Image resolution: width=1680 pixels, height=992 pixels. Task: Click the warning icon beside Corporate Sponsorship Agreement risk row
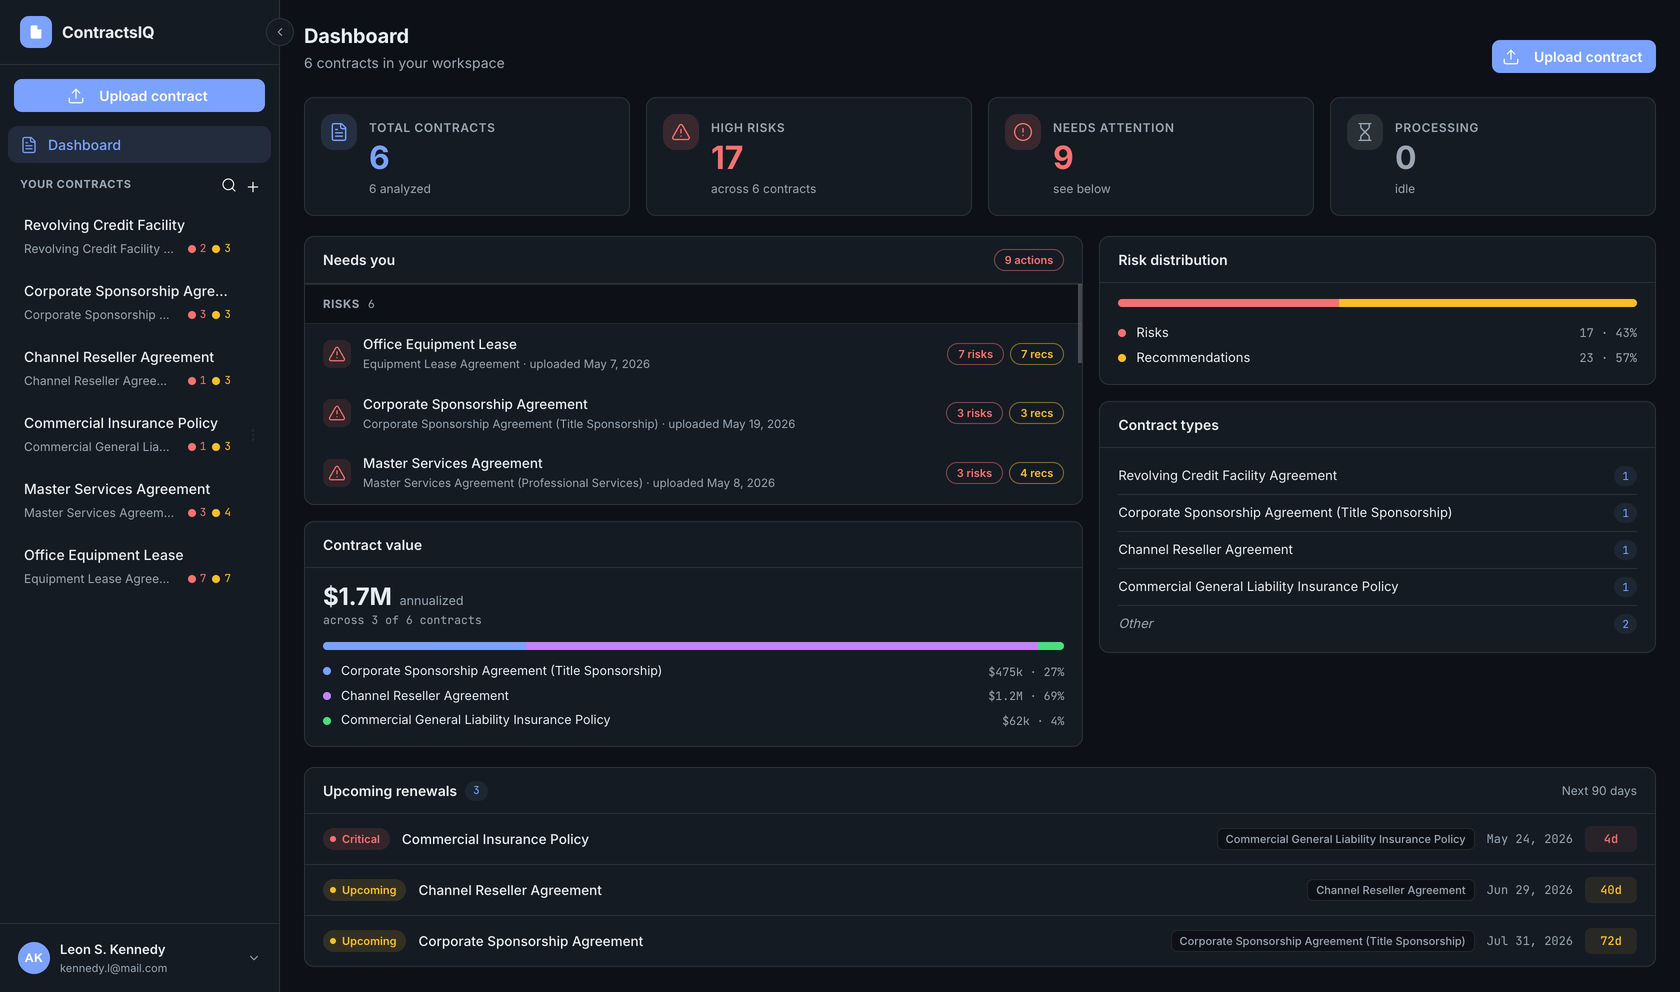pos(337,413)
